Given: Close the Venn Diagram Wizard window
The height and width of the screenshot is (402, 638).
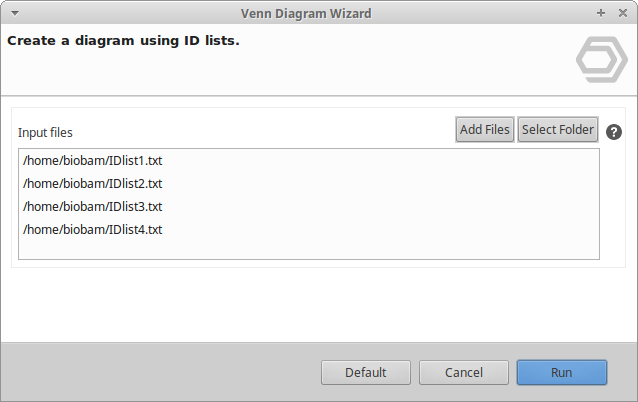Looking at the screenshot, I should pos(623,12).
